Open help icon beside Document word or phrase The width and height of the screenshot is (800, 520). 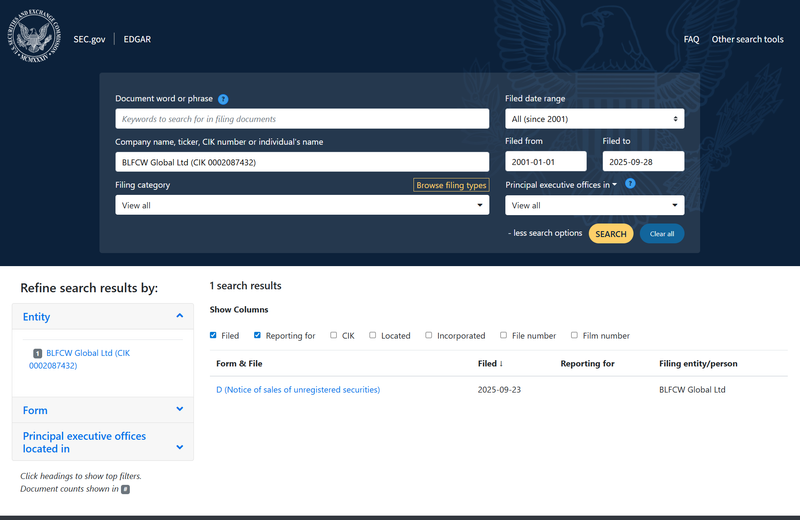pos(223,99)
